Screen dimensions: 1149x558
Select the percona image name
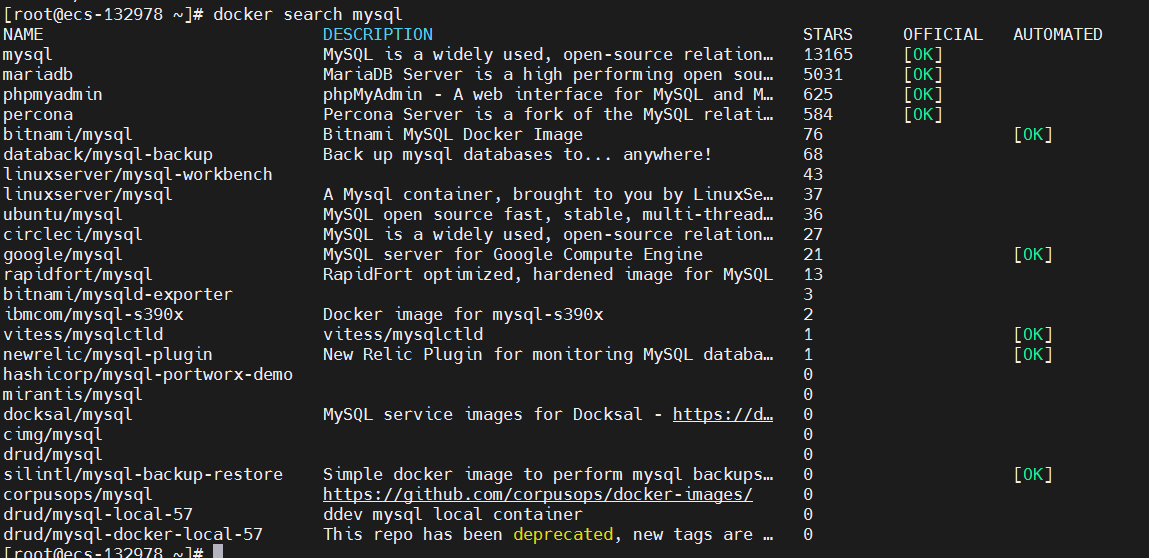[x=38, y=114]
